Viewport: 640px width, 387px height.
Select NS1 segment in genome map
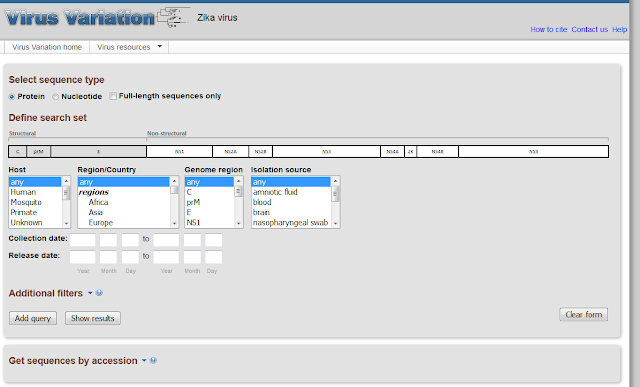(180, 151)
